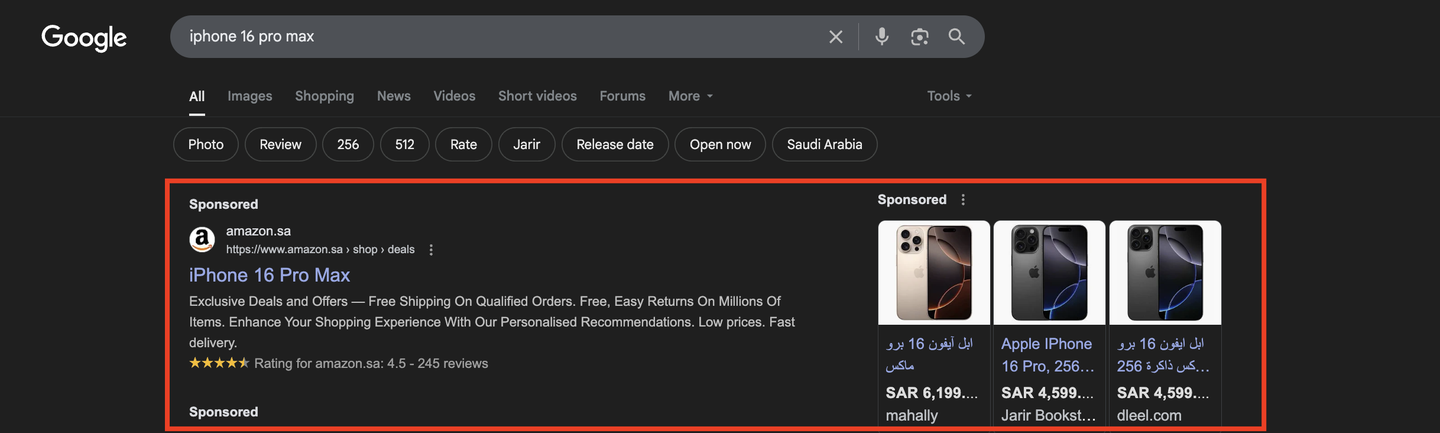Open the Google logo homepage link
Viewport: 1440px width, 433px height.
click(84, 38)
